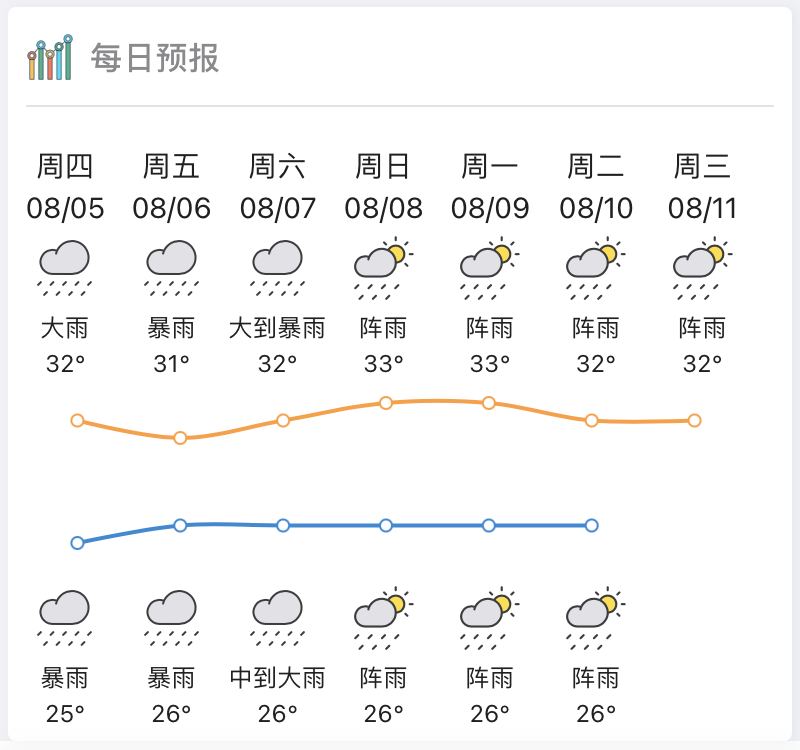
Task: Click the 周六 08/07 daytime rain cloud icon
Action: pos(277,267)
